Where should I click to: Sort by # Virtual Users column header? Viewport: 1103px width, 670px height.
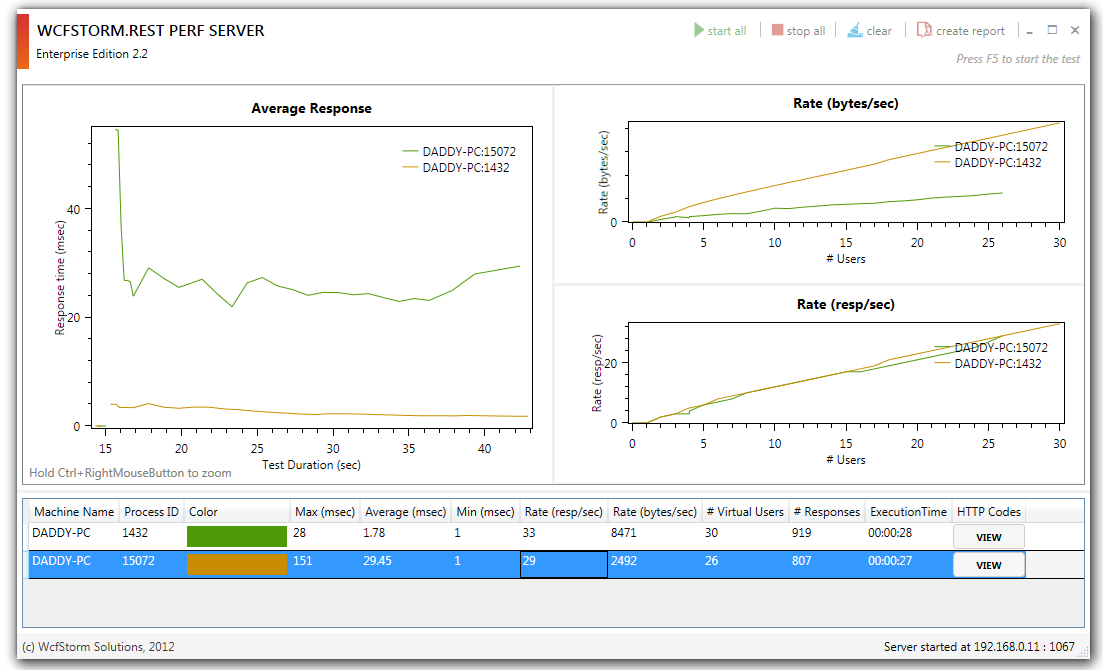[746, 512]
